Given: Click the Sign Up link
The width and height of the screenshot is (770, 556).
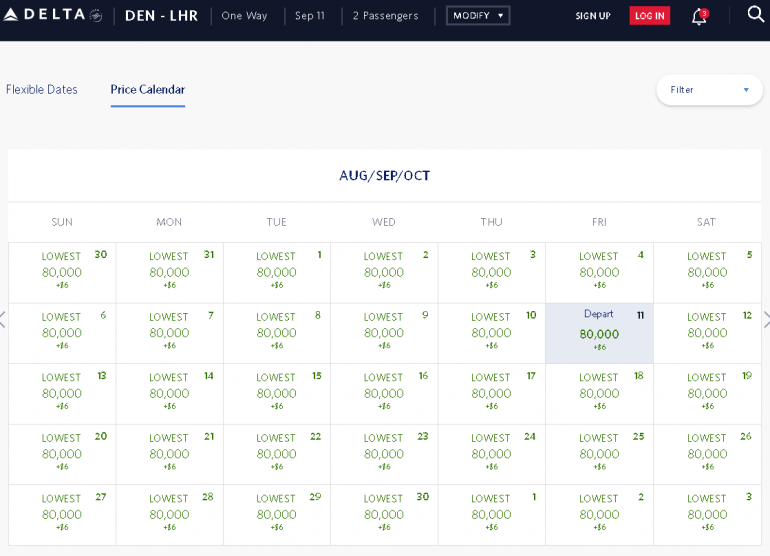Looking at the screenshot, I should click(593, 16).
